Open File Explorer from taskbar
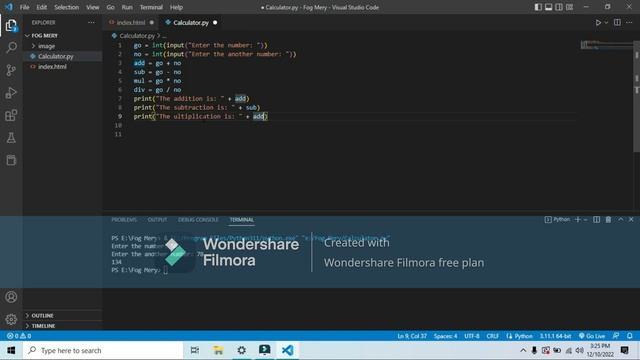Viewport: 640px width, 360px height. (x=218, y=351)
